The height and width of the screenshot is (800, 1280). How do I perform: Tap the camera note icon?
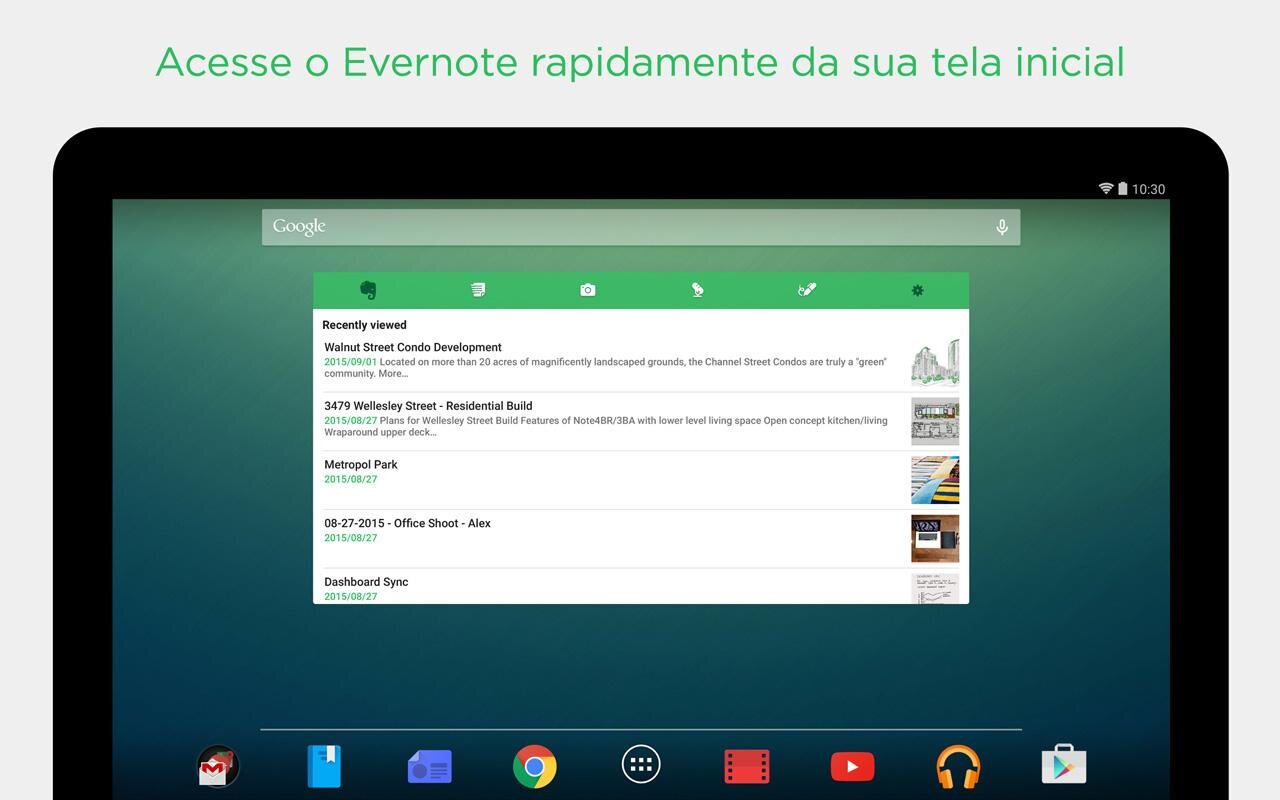(x=588, y=290)
